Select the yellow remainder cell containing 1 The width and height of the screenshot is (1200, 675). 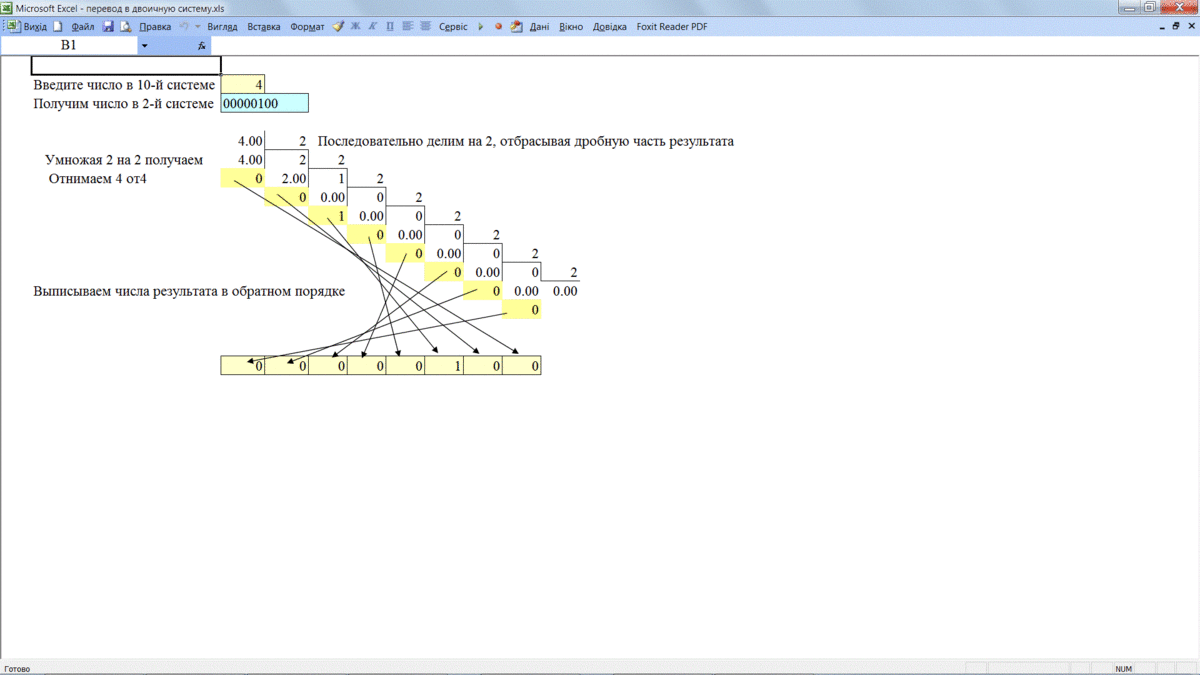[x=328, y=216]
